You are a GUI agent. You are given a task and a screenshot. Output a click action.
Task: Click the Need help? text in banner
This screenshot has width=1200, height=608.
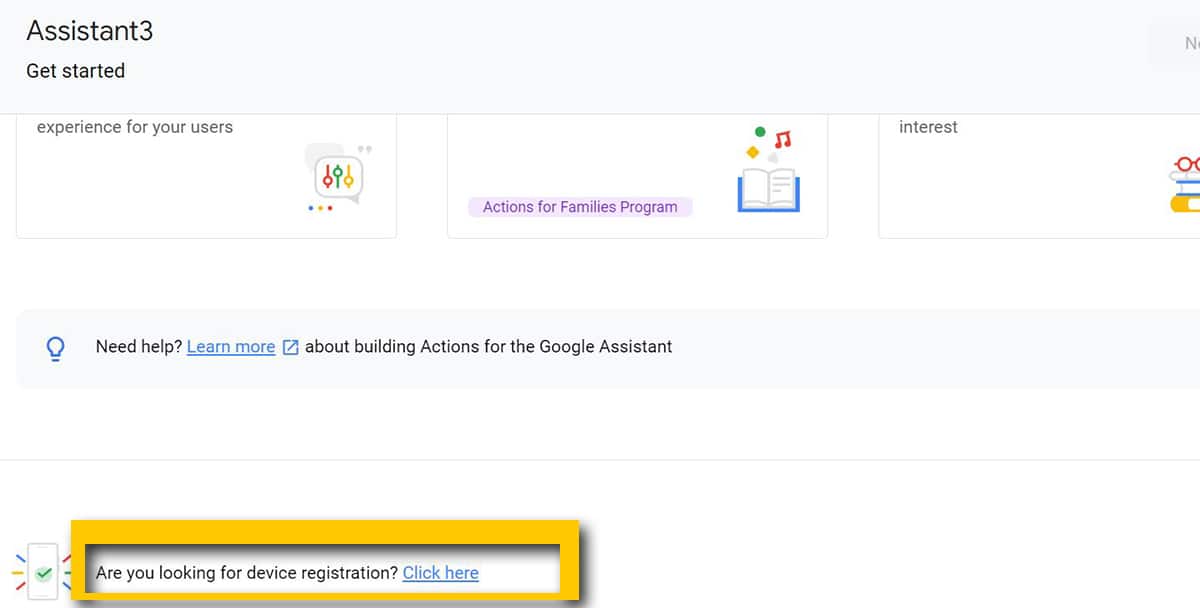tap(139, 347)
